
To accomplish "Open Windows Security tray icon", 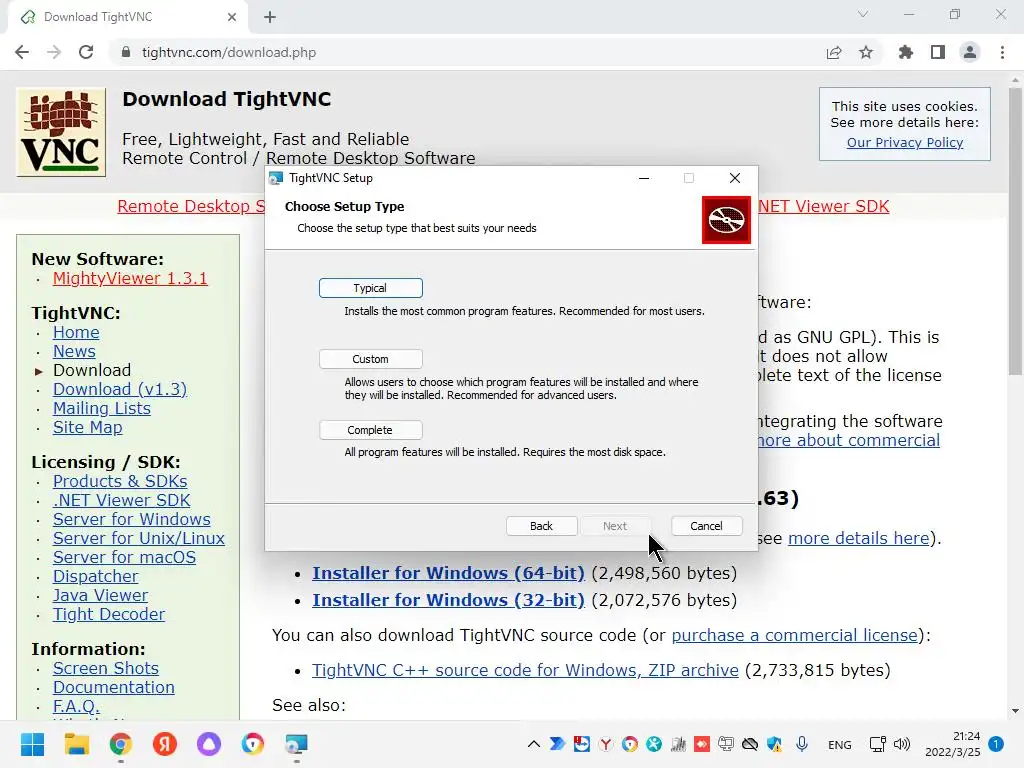I will click(x=775, y=744).
